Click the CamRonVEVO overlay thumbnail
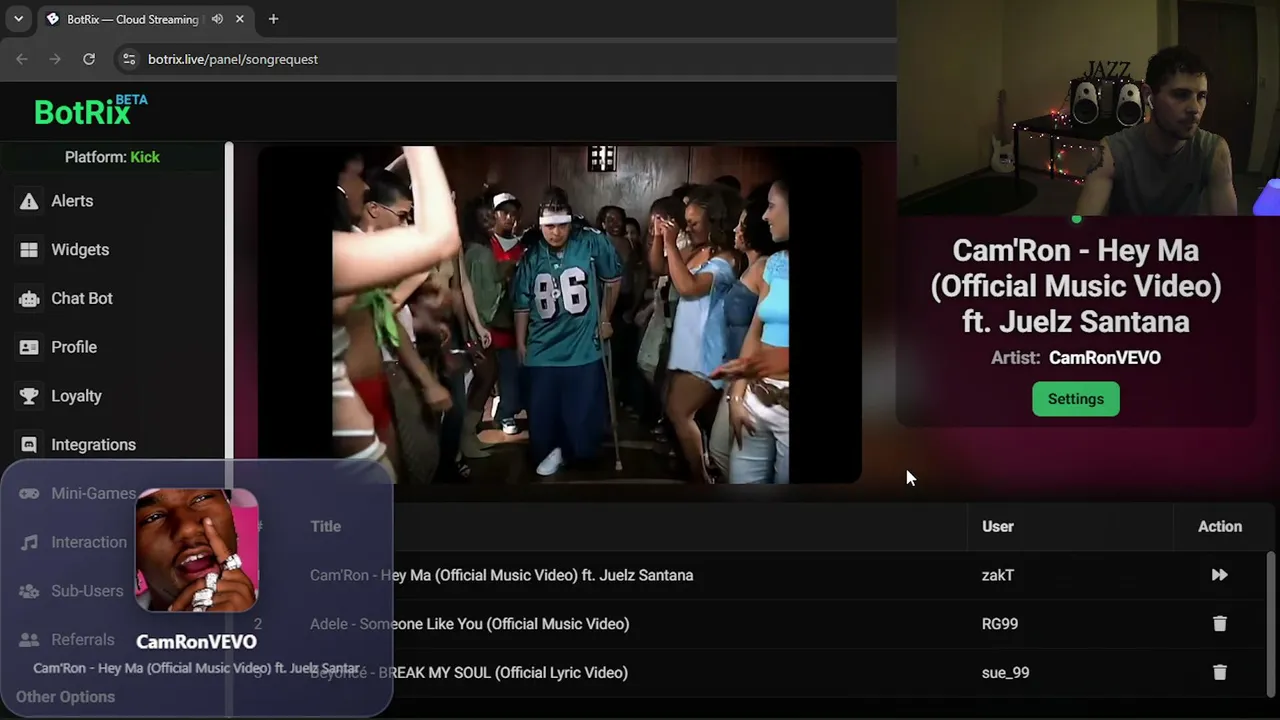 click(x=197, y=550)
